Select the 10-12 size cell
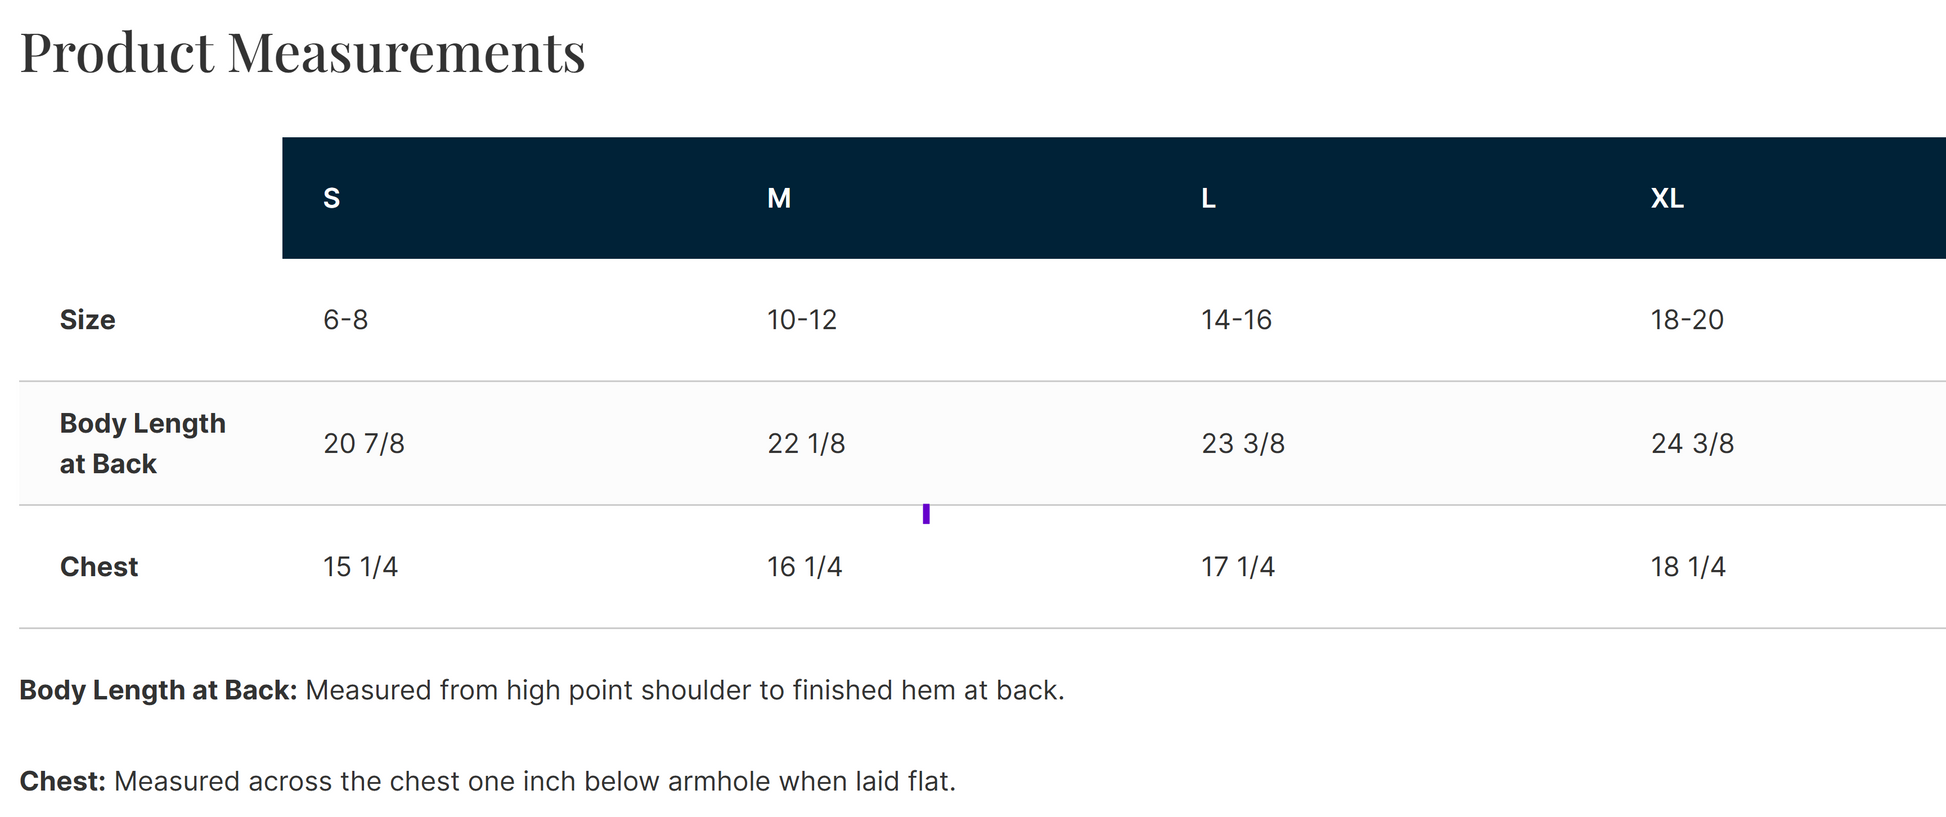 click(x=802, y=320)
